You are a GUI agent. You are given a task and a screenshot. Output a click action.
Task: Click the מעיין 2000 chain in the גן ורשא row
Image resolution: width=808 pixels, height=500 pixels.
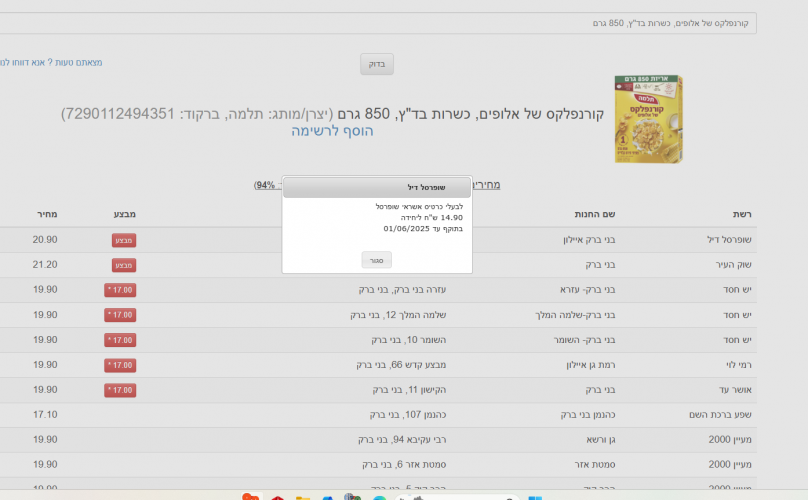point(730,440)
